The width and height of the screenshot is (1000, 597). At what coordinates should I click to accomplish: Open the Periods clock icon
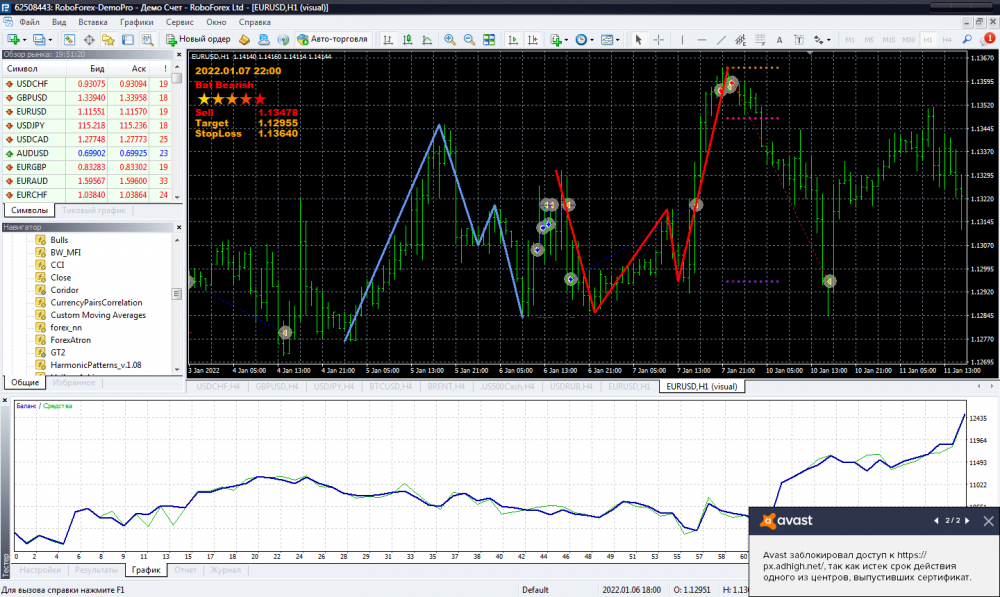(x=581, y=40)
